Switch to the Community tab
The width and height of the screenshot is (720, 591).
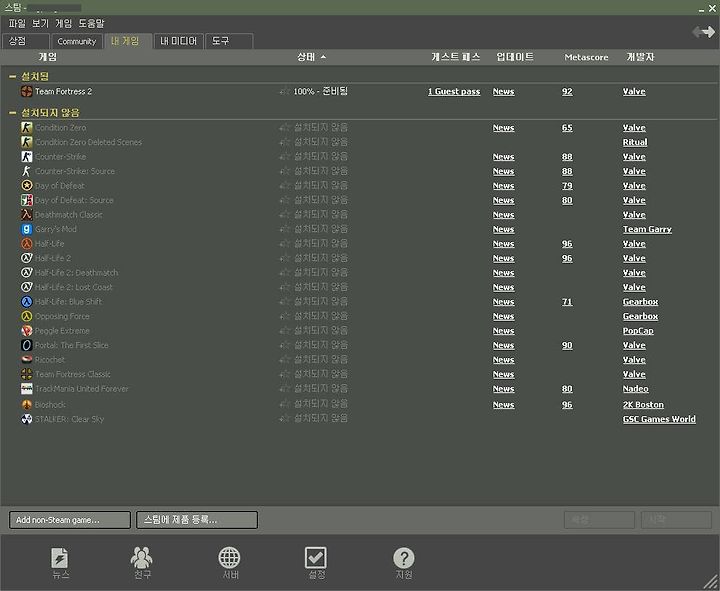click(x=77, y=41)
